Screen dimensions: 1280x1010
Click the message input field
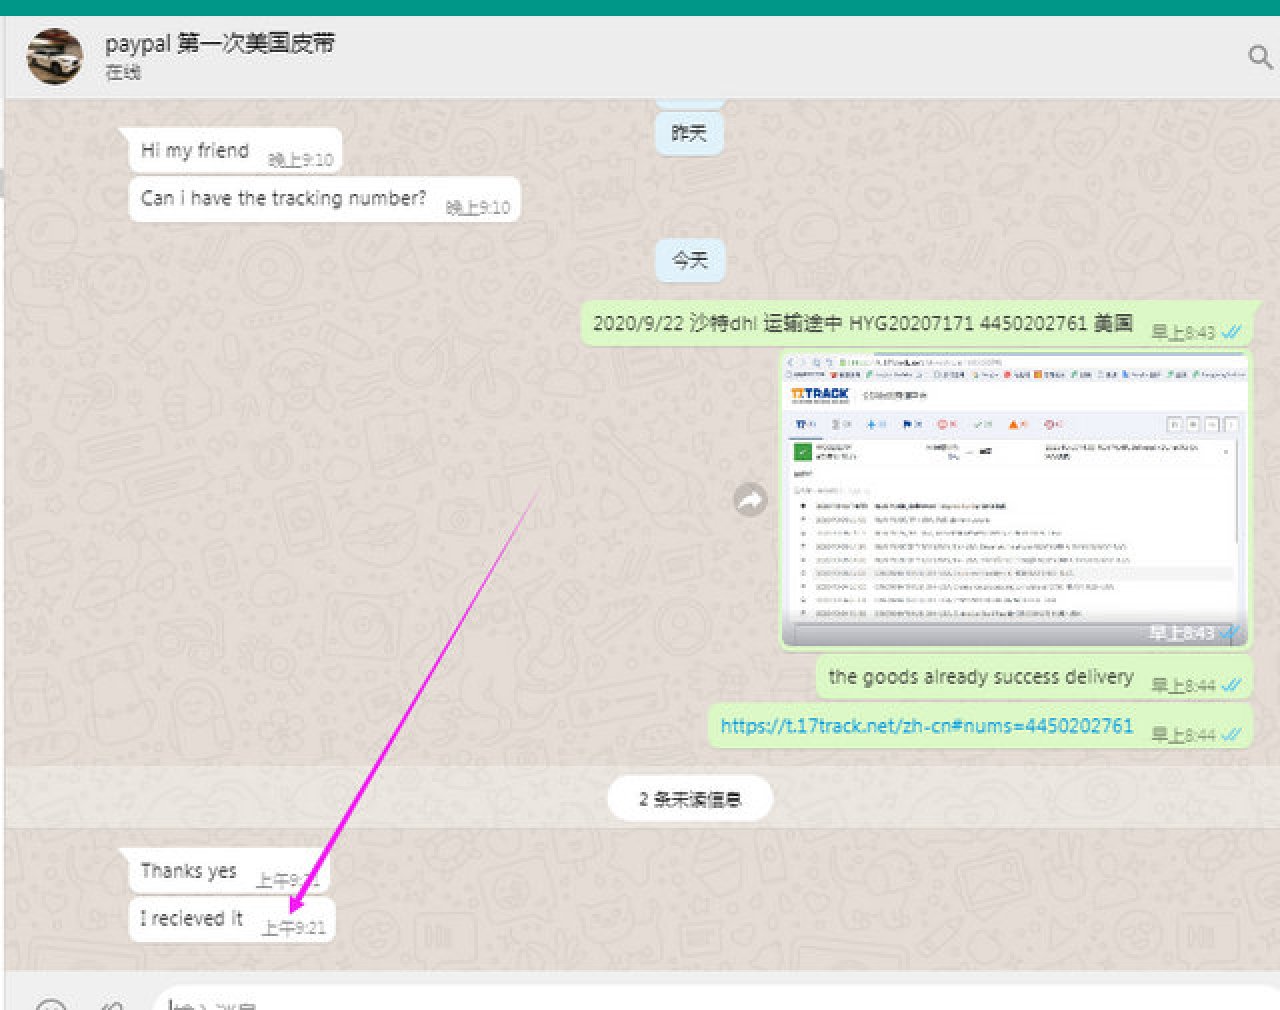click(x=700, y=1002)
